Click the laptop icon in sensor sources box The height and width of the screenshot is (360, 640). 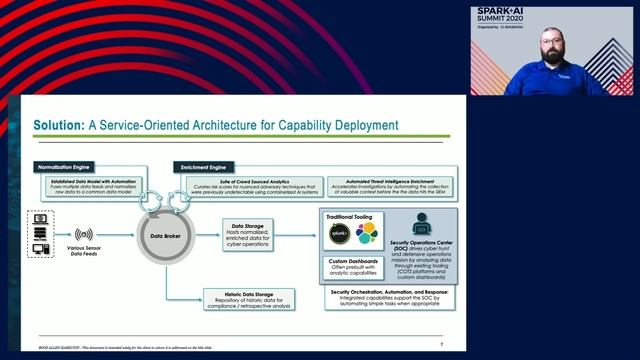tap(40, 219)
